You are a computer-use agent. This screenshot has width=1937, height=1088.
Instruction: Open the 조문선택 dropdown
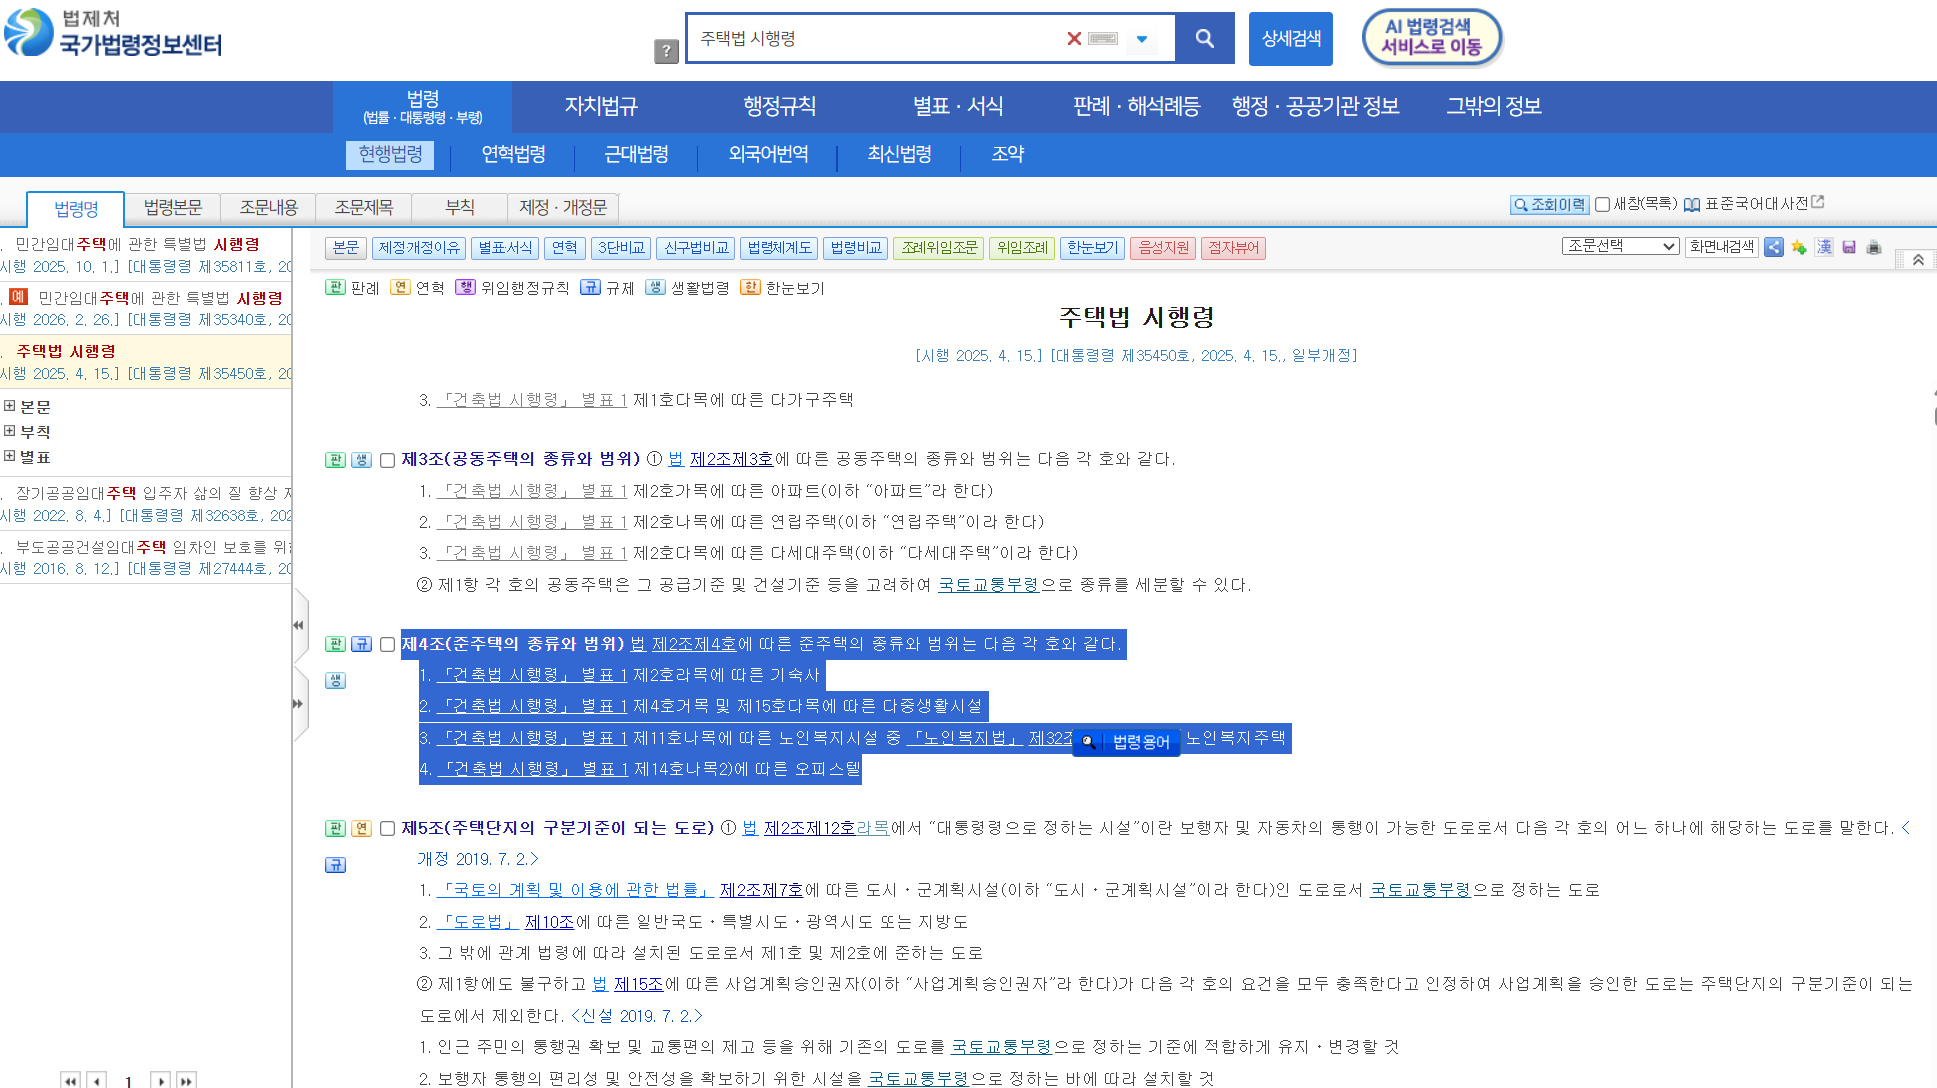[1620, 245]
